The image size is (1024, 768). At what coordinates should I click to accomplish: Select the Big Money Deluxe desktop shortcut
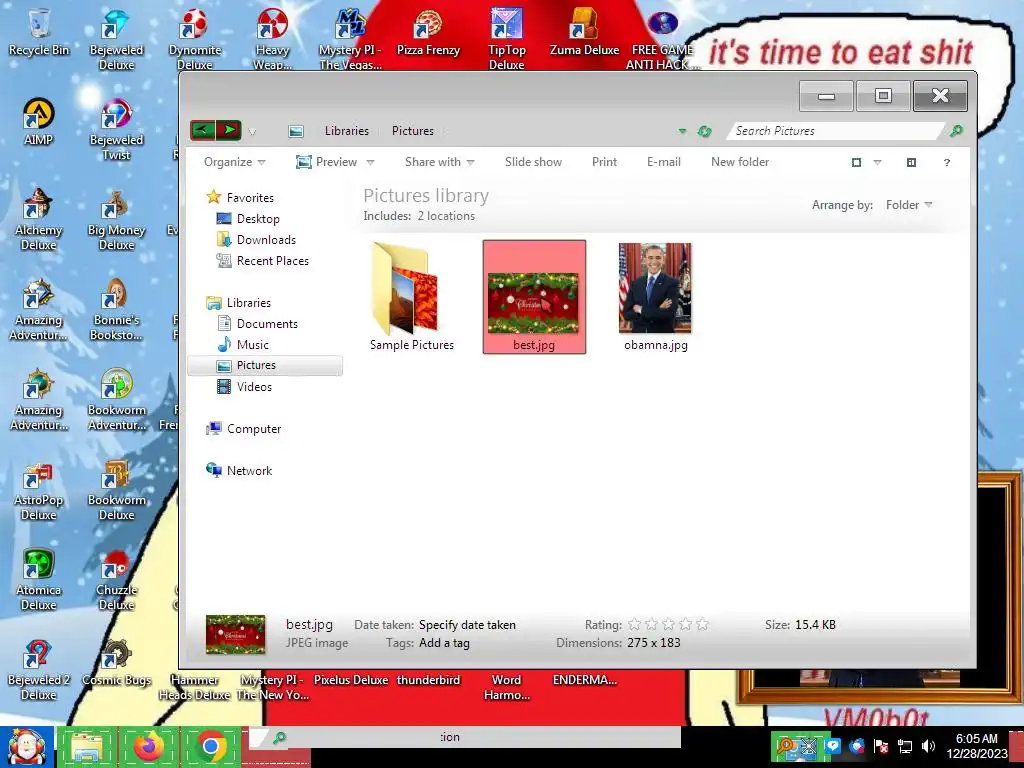point(116,219)
